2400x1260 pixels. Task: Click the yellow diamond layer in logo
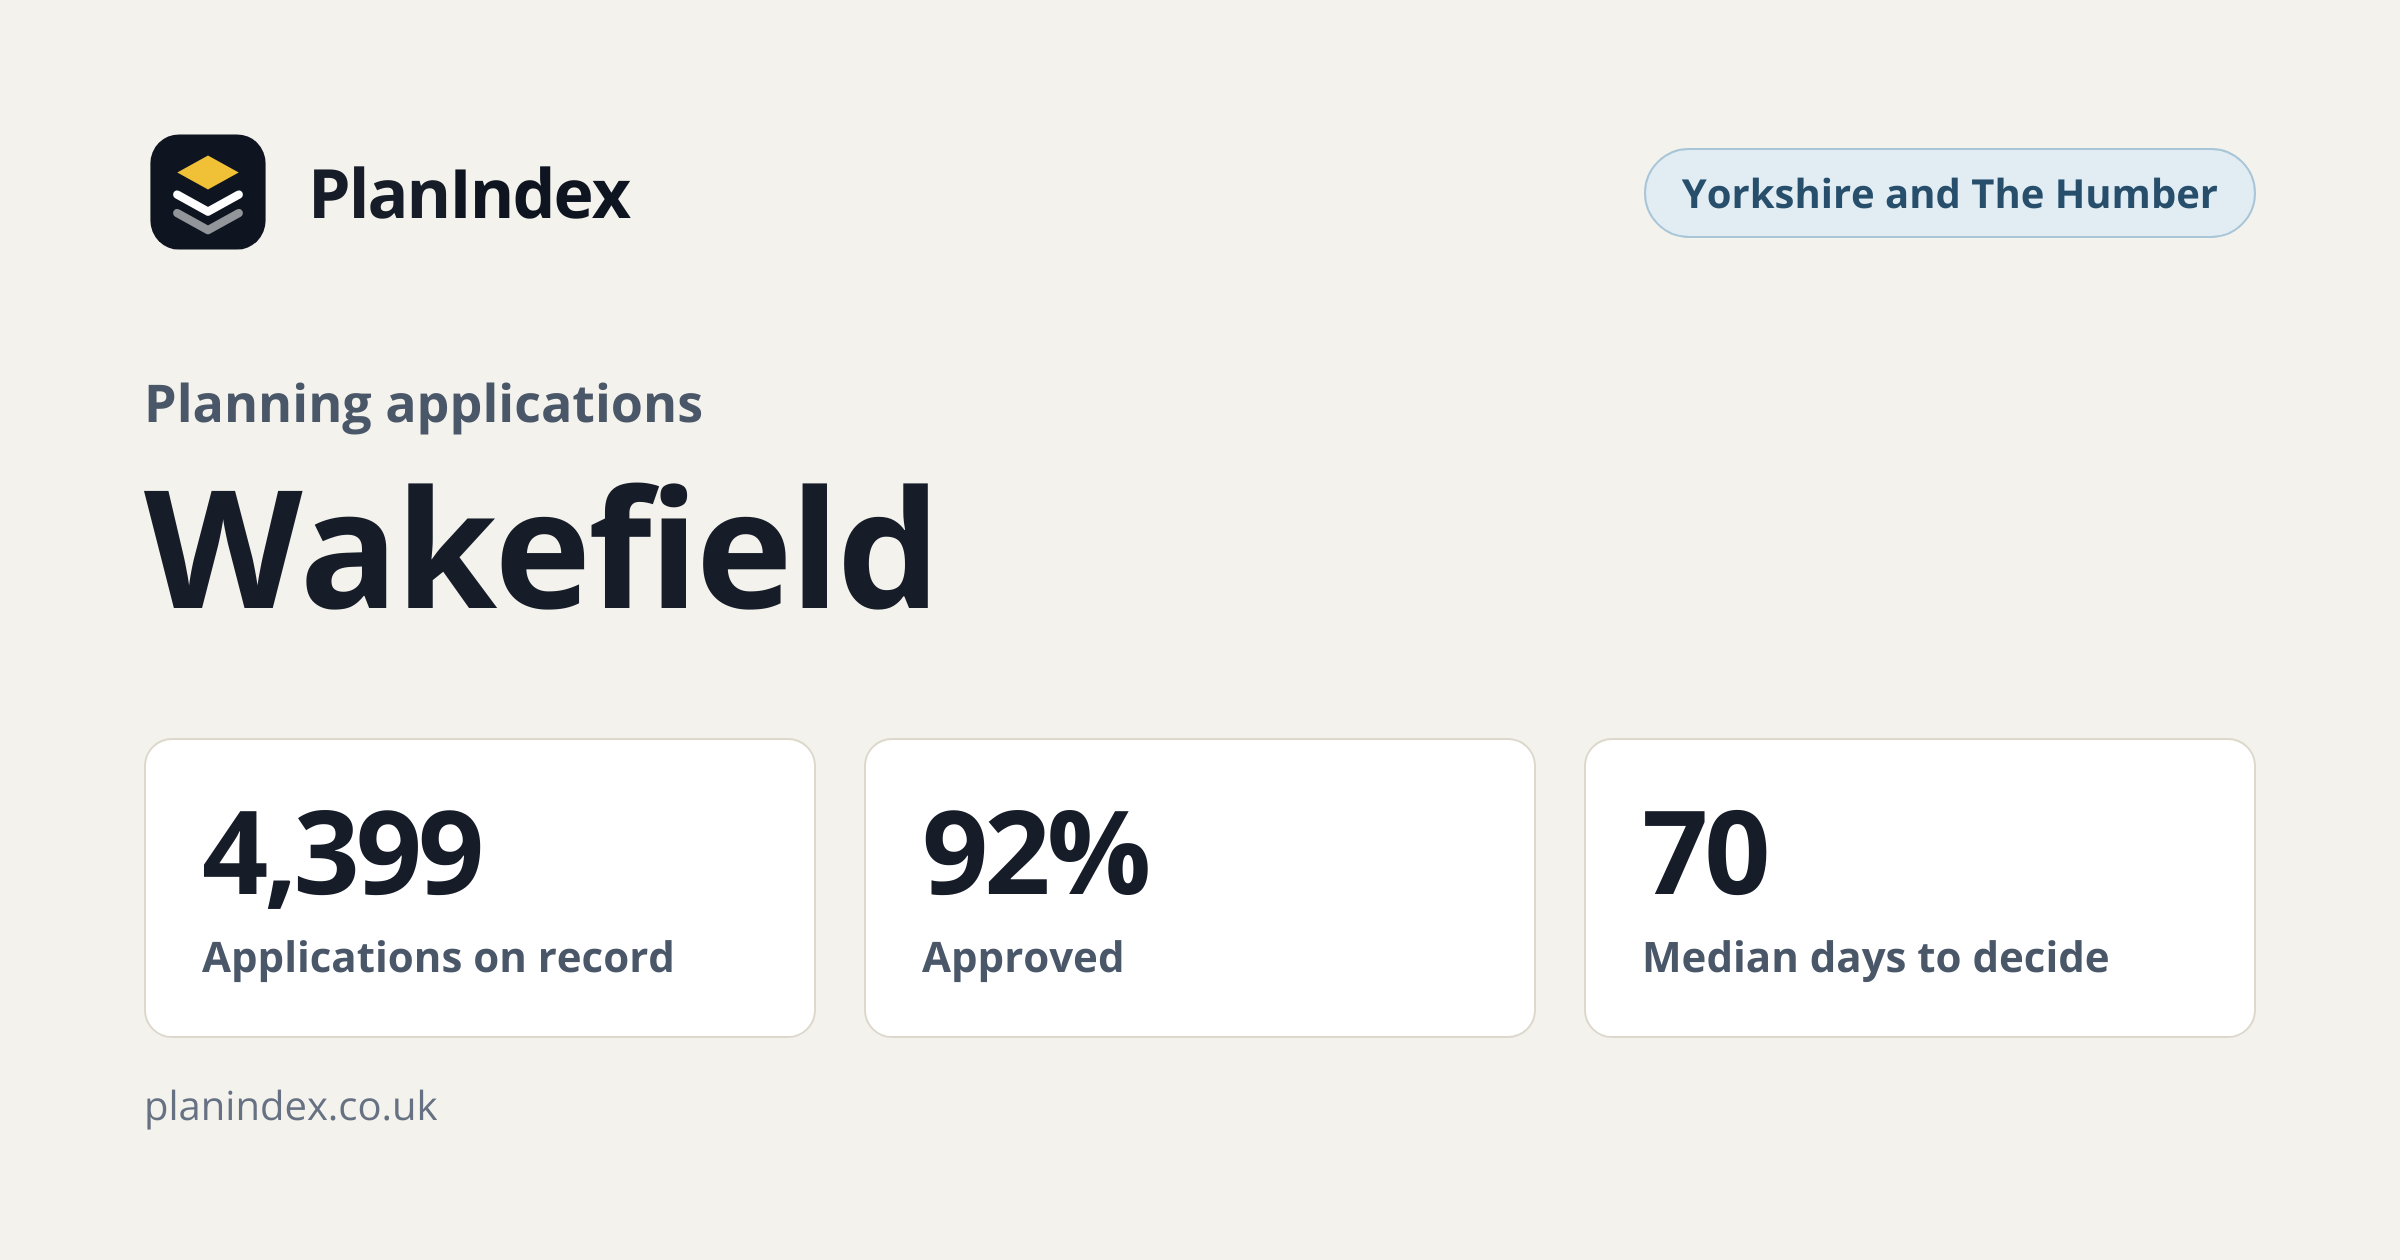pyautogui.click(x=208, y=172)
